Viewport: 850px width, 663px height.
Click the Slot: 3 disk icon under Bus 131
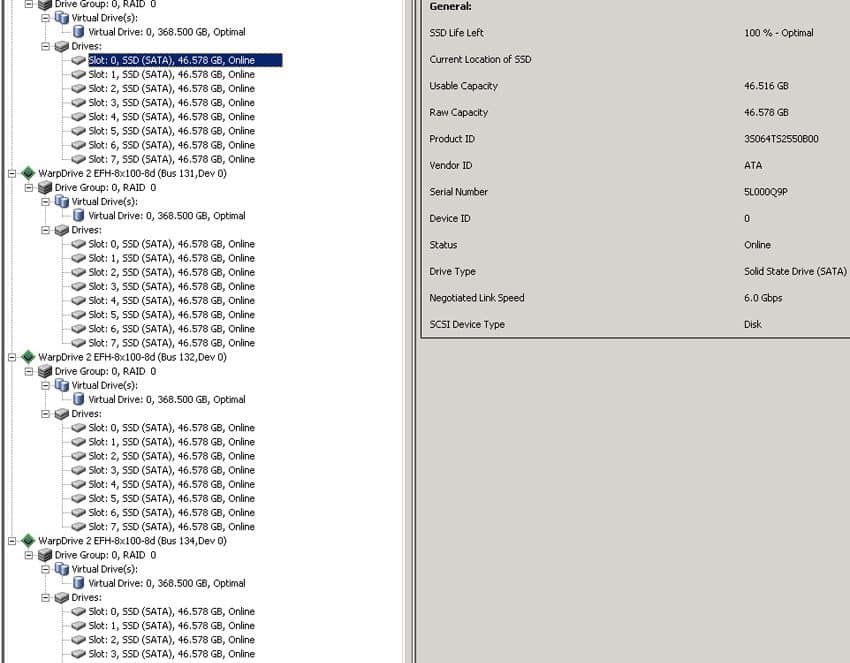tap(79, 286)
